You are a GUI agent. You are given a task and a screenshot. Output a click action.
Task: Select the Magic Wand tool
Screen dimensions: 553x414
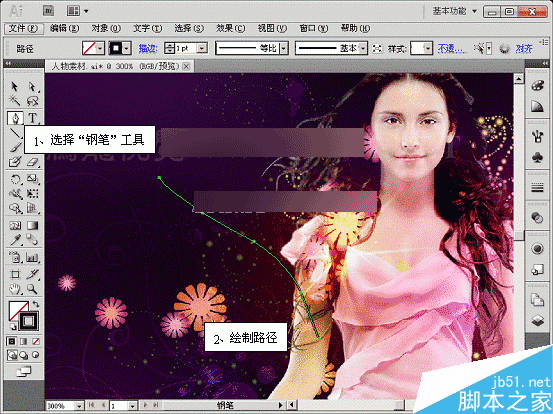click(x=14, y=102)
